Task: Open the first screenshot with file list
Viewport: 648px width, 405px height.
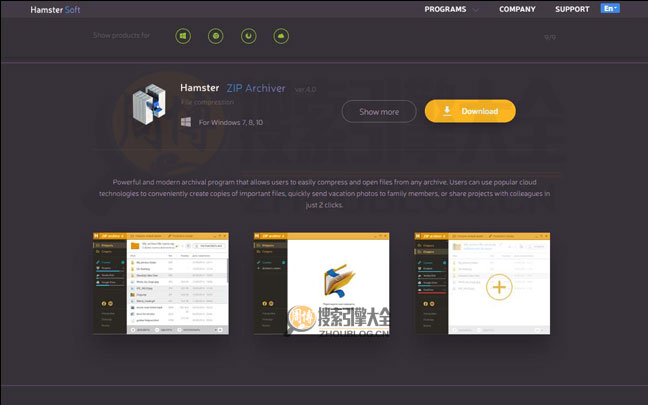Action: click(161, 284)
